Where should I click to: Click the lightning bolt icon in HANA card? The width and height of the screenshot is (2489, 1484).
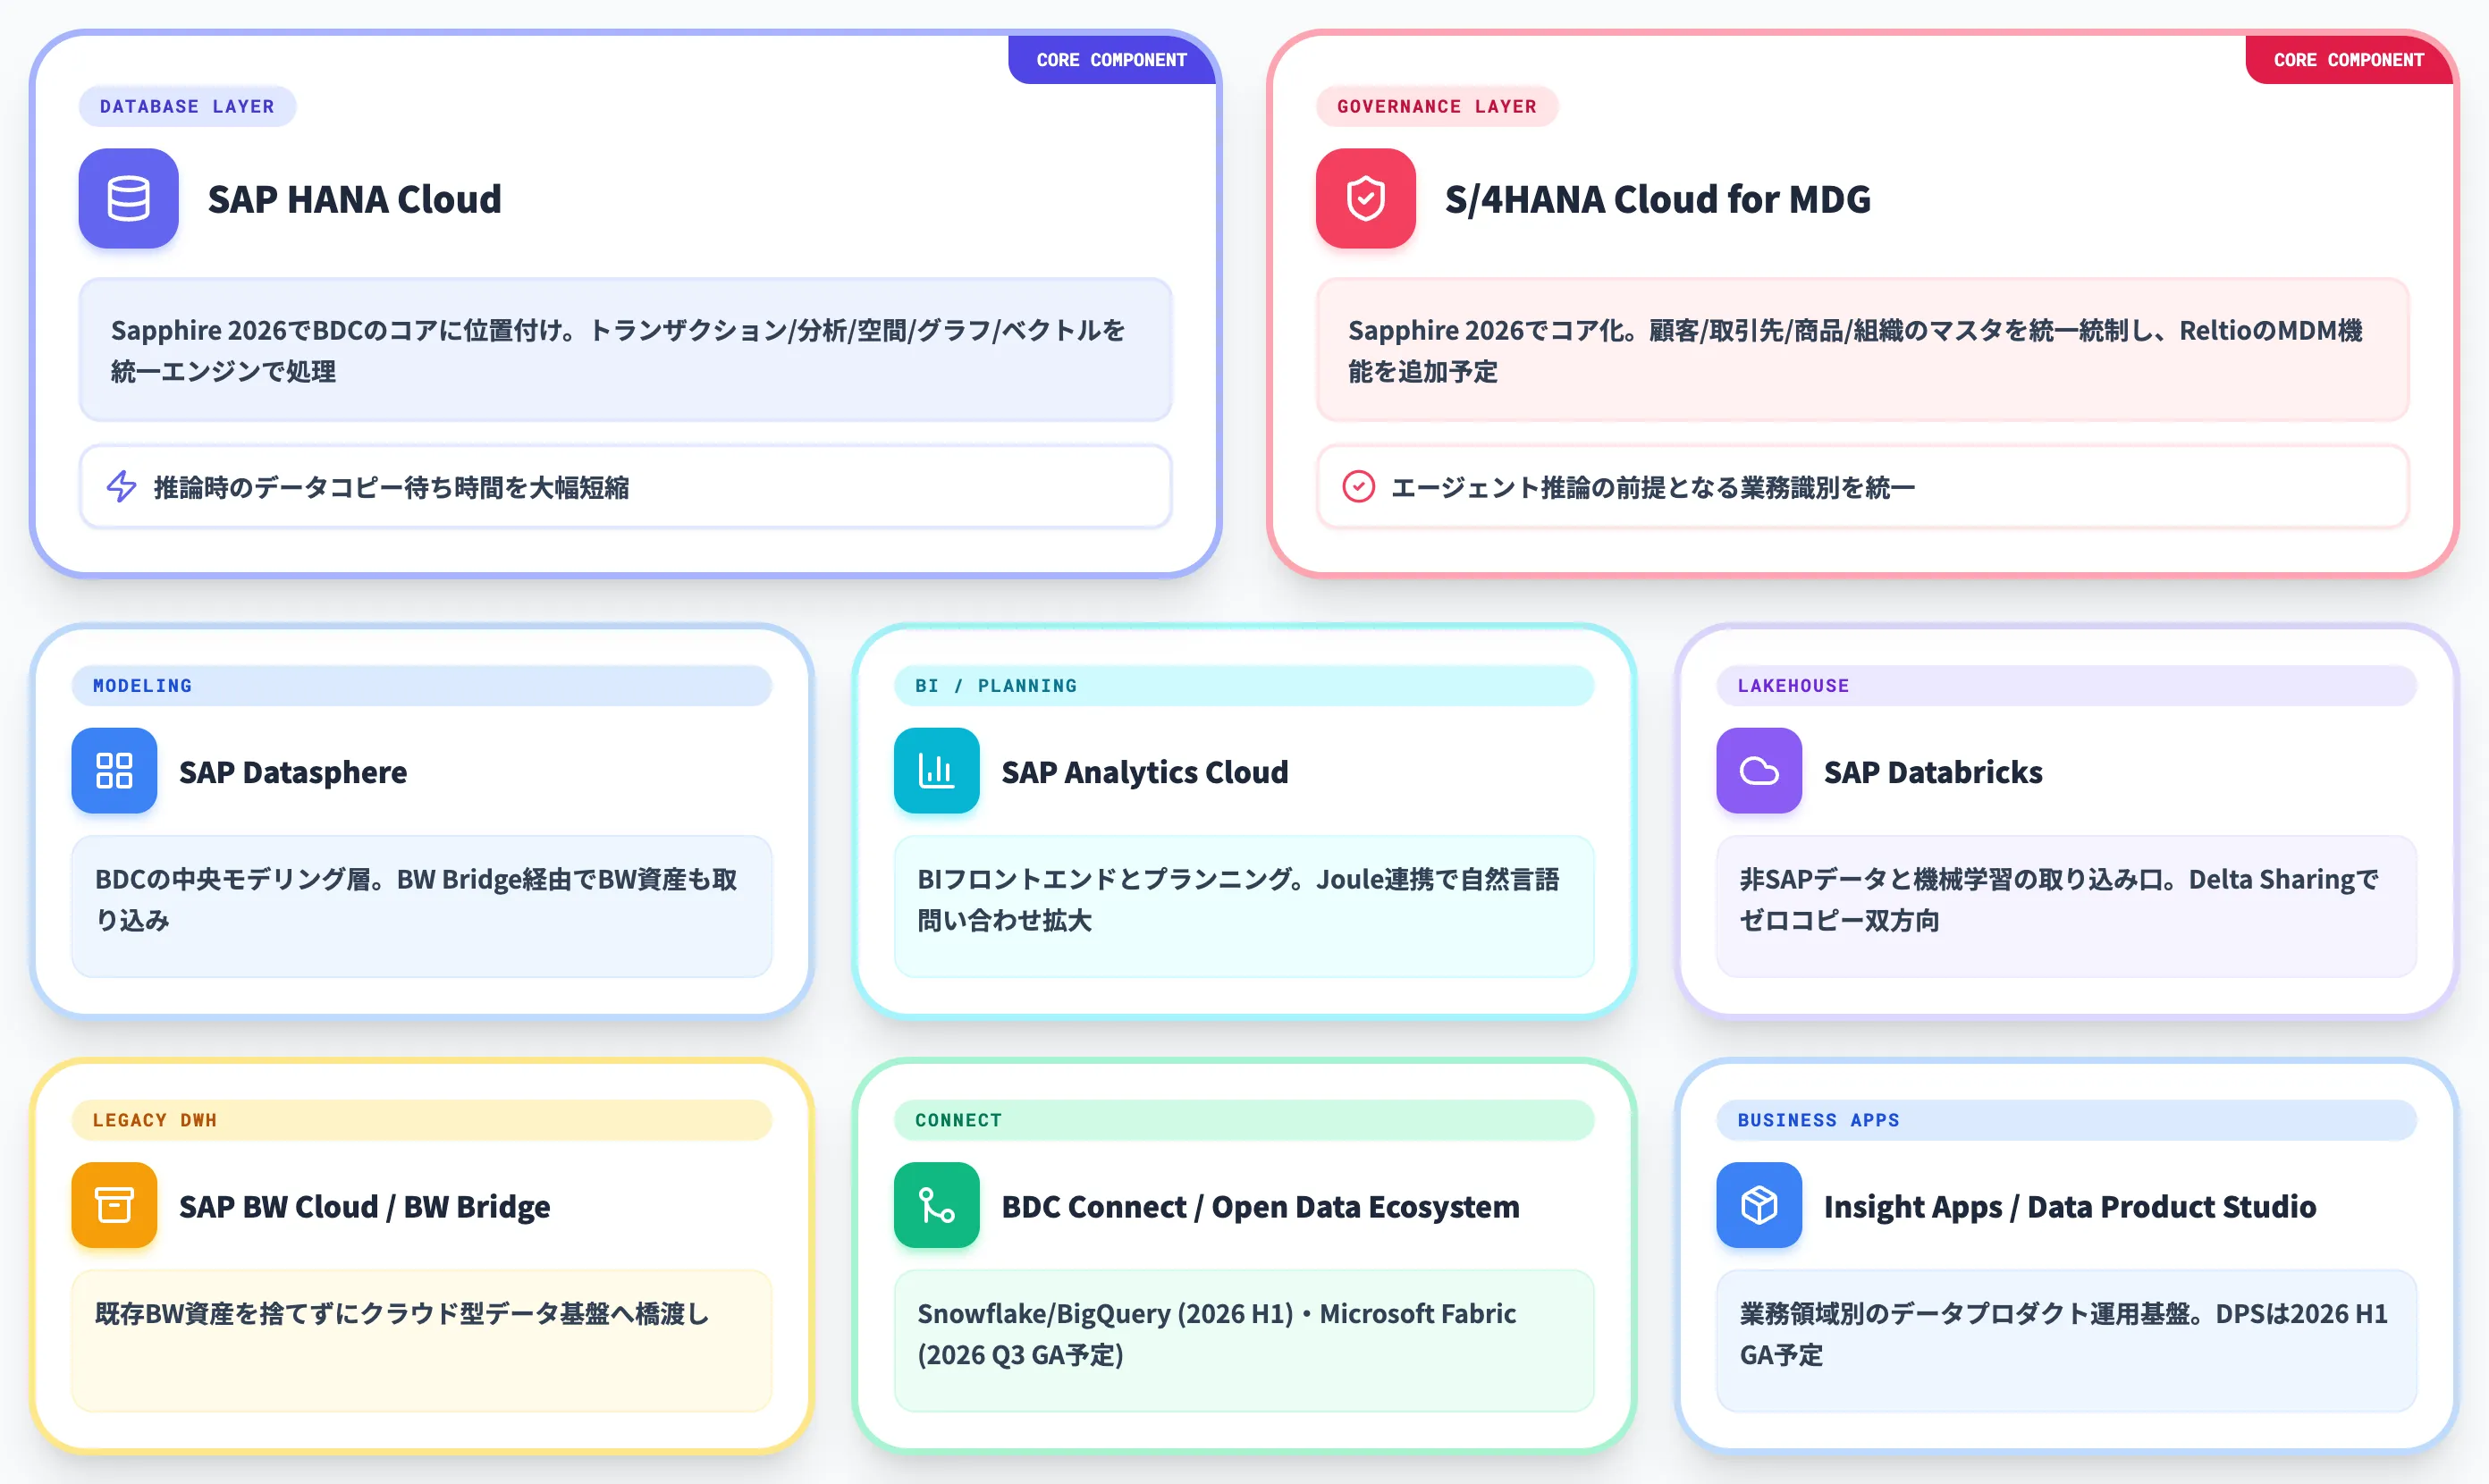(x=122, y=486)
